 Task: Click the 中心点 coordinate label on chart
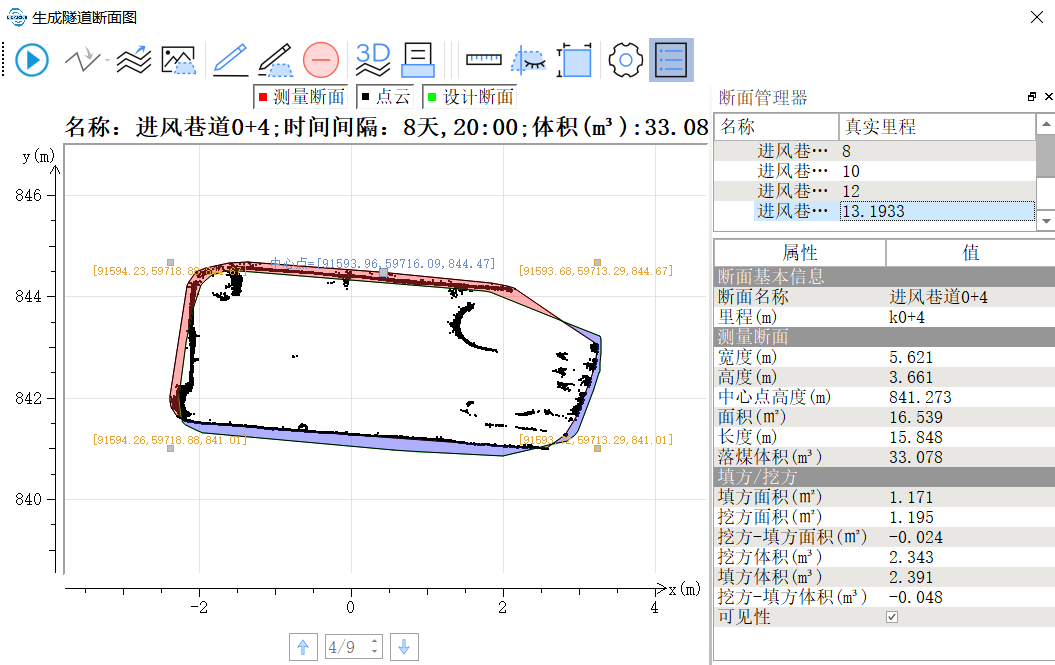382,263
